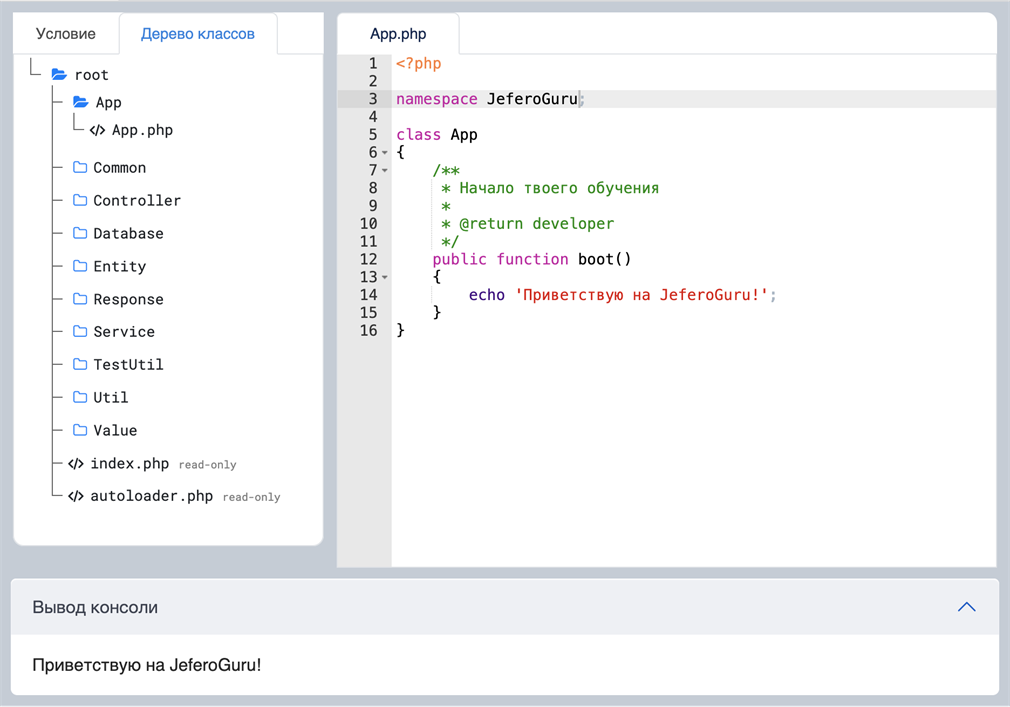Image resolution: width=1010 pixels, height=707 pixels.
Task: Open the Controller folder
Action: 137,201
